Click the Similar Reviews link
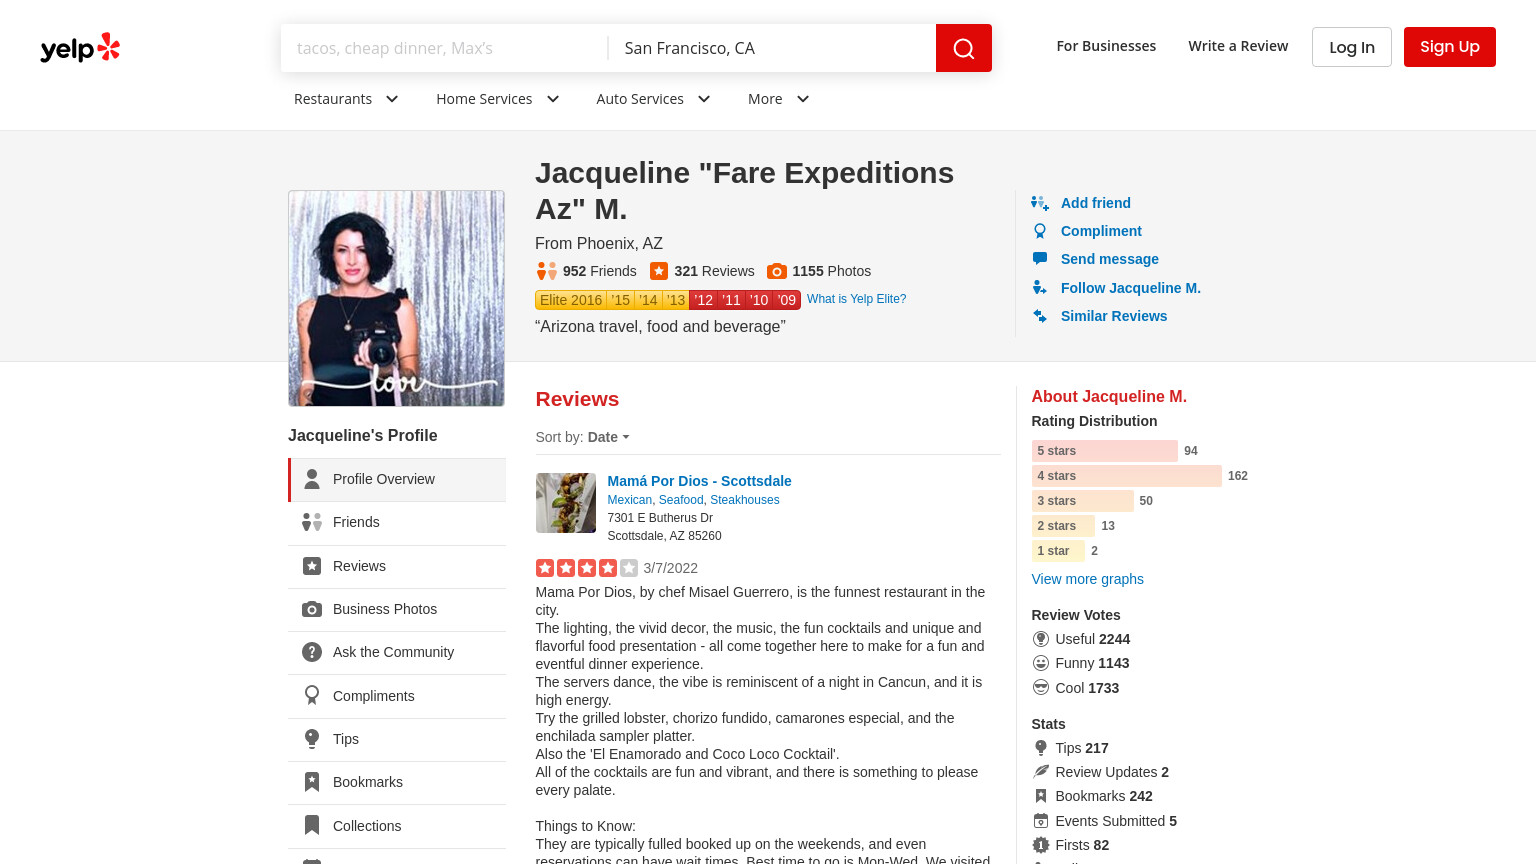Image resolution: width=1536 pixels, height=864 pixels. (x=1114, y=316)
